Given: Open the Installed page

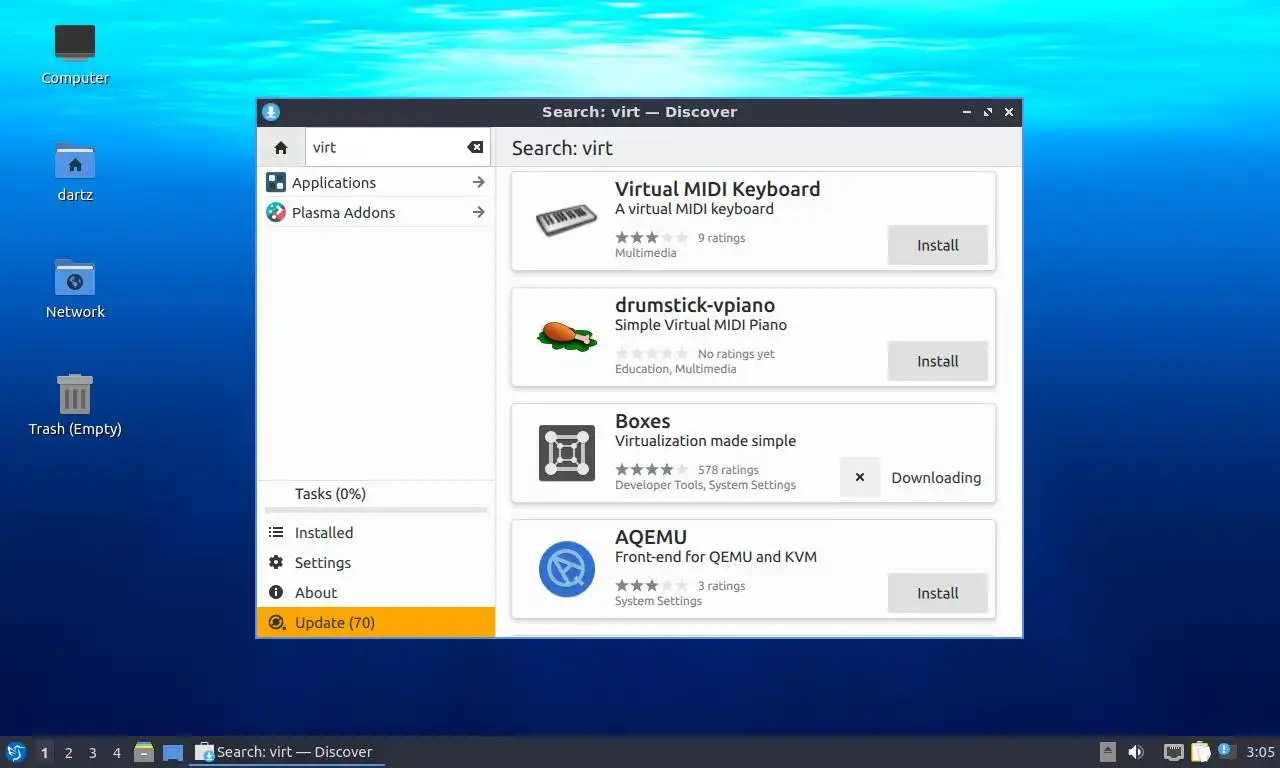Looking at the screenshot, I should 376,532.
